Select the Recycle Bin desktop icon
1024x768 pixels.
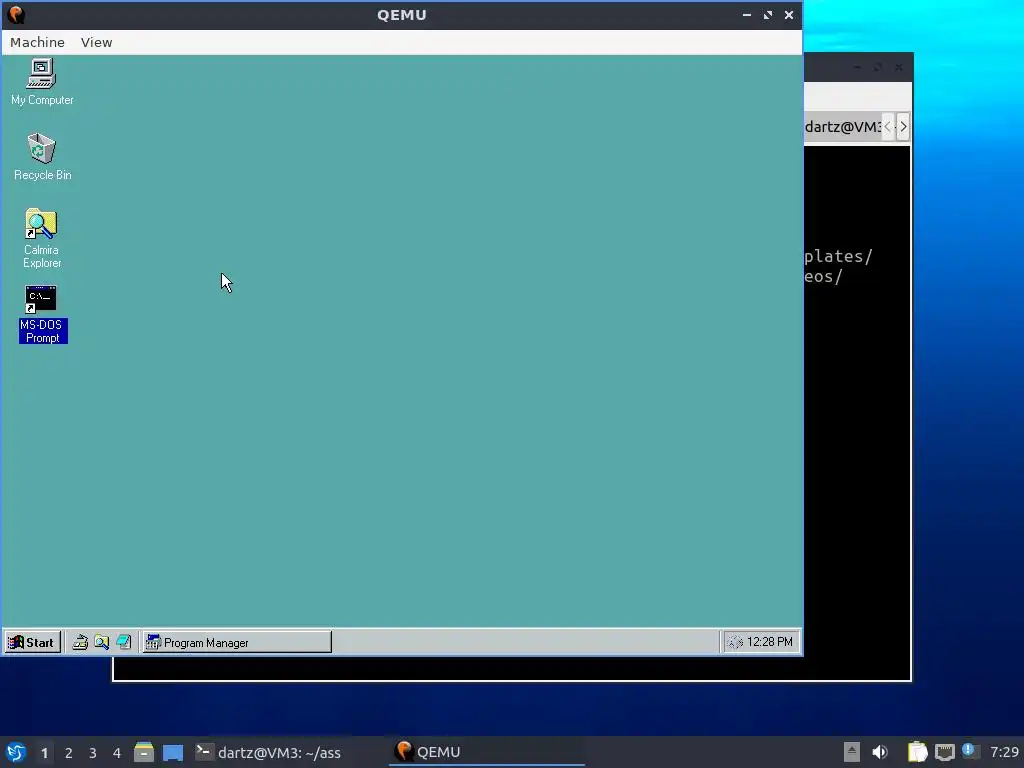point(42,157)
